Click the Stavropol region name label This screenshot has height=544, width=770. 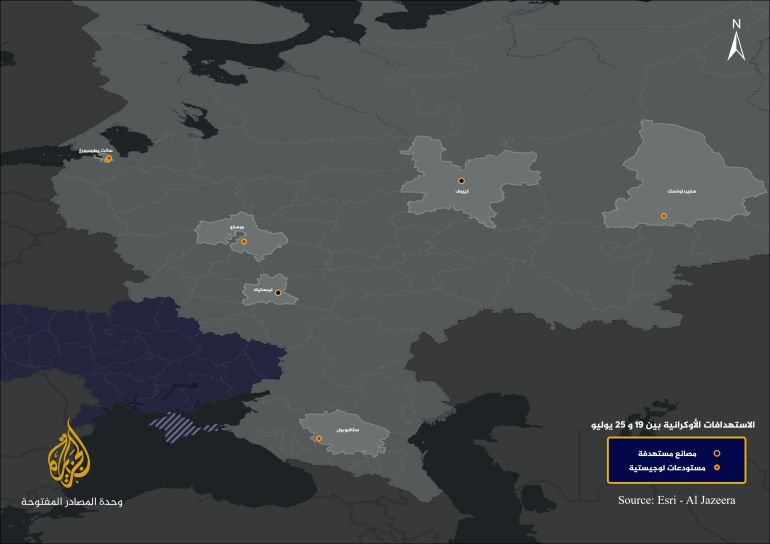pos(347,430)
